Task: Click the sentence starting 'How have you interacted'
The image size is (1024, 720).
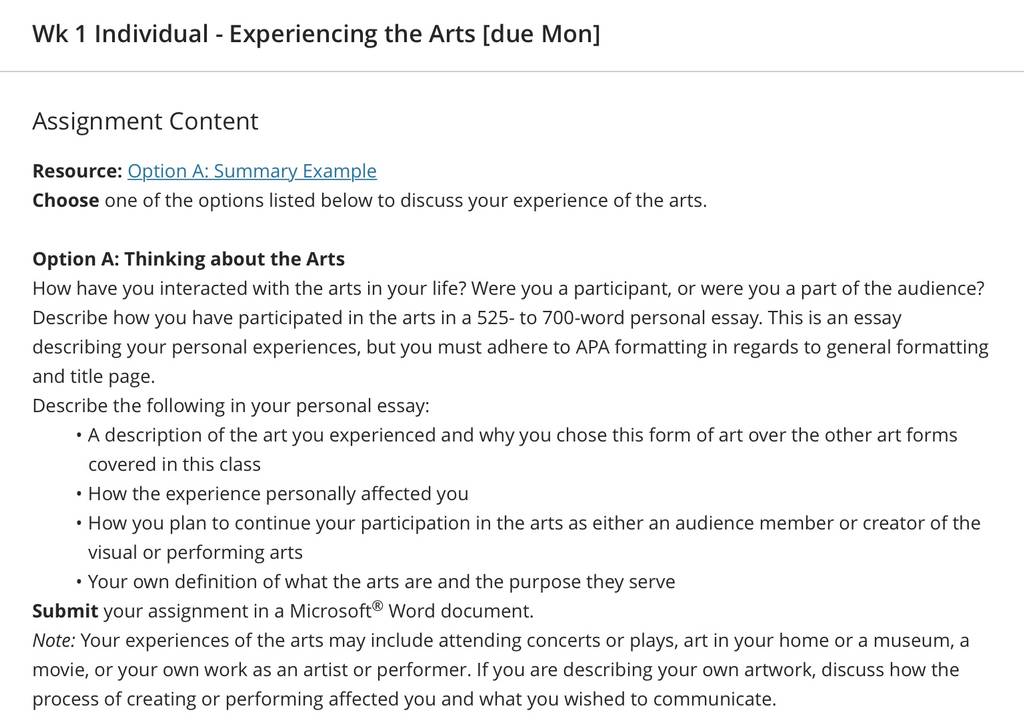Action: (249, 288)
